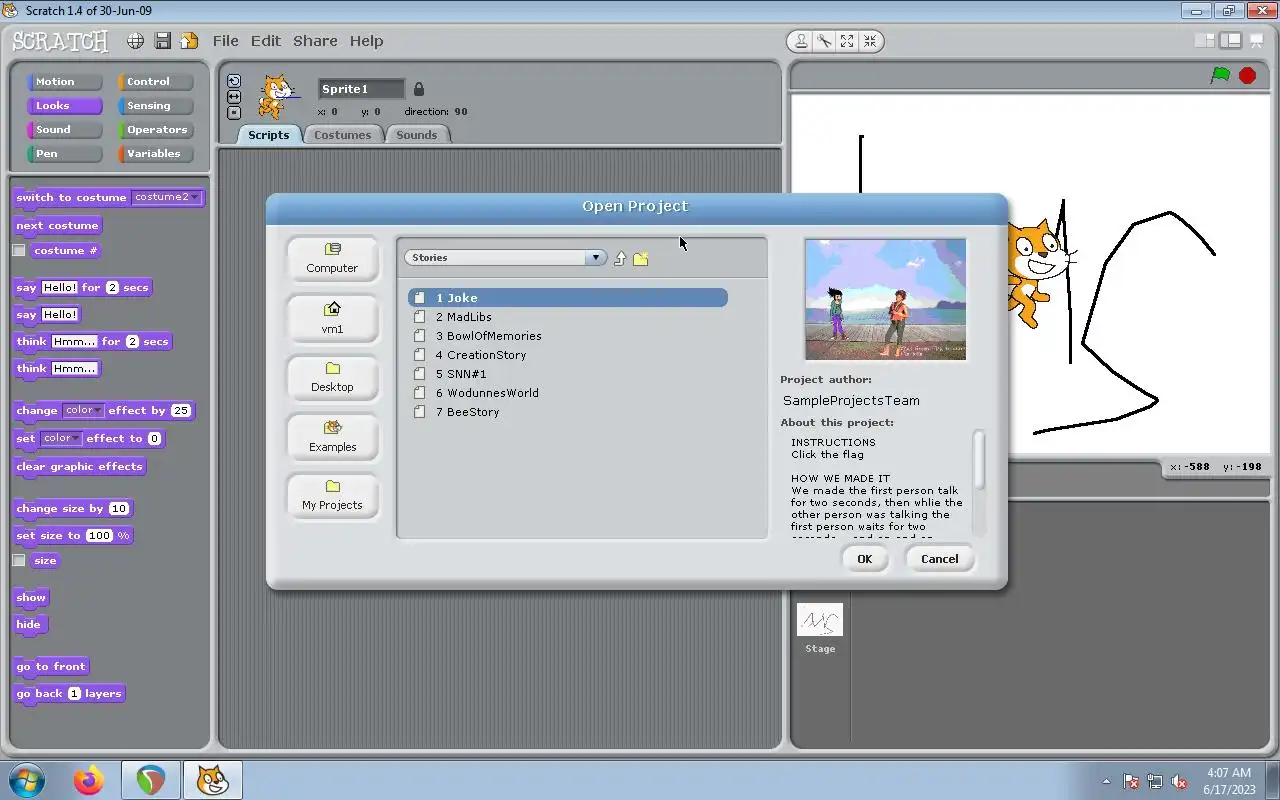Switch to the Sounds tab
The width and height of the screenshot is (1280, 800).
[416, 135]
